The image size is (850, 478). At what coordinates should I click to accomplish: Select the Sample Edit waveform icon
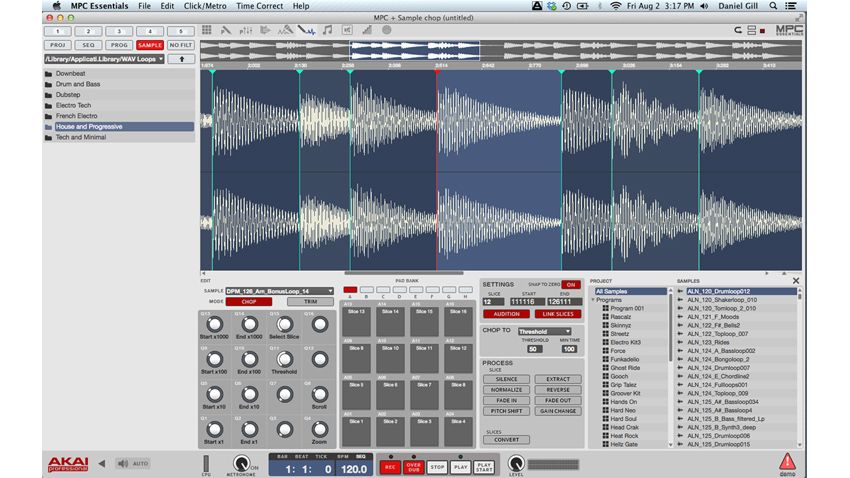pyautogui.click(x=306, y=30)
